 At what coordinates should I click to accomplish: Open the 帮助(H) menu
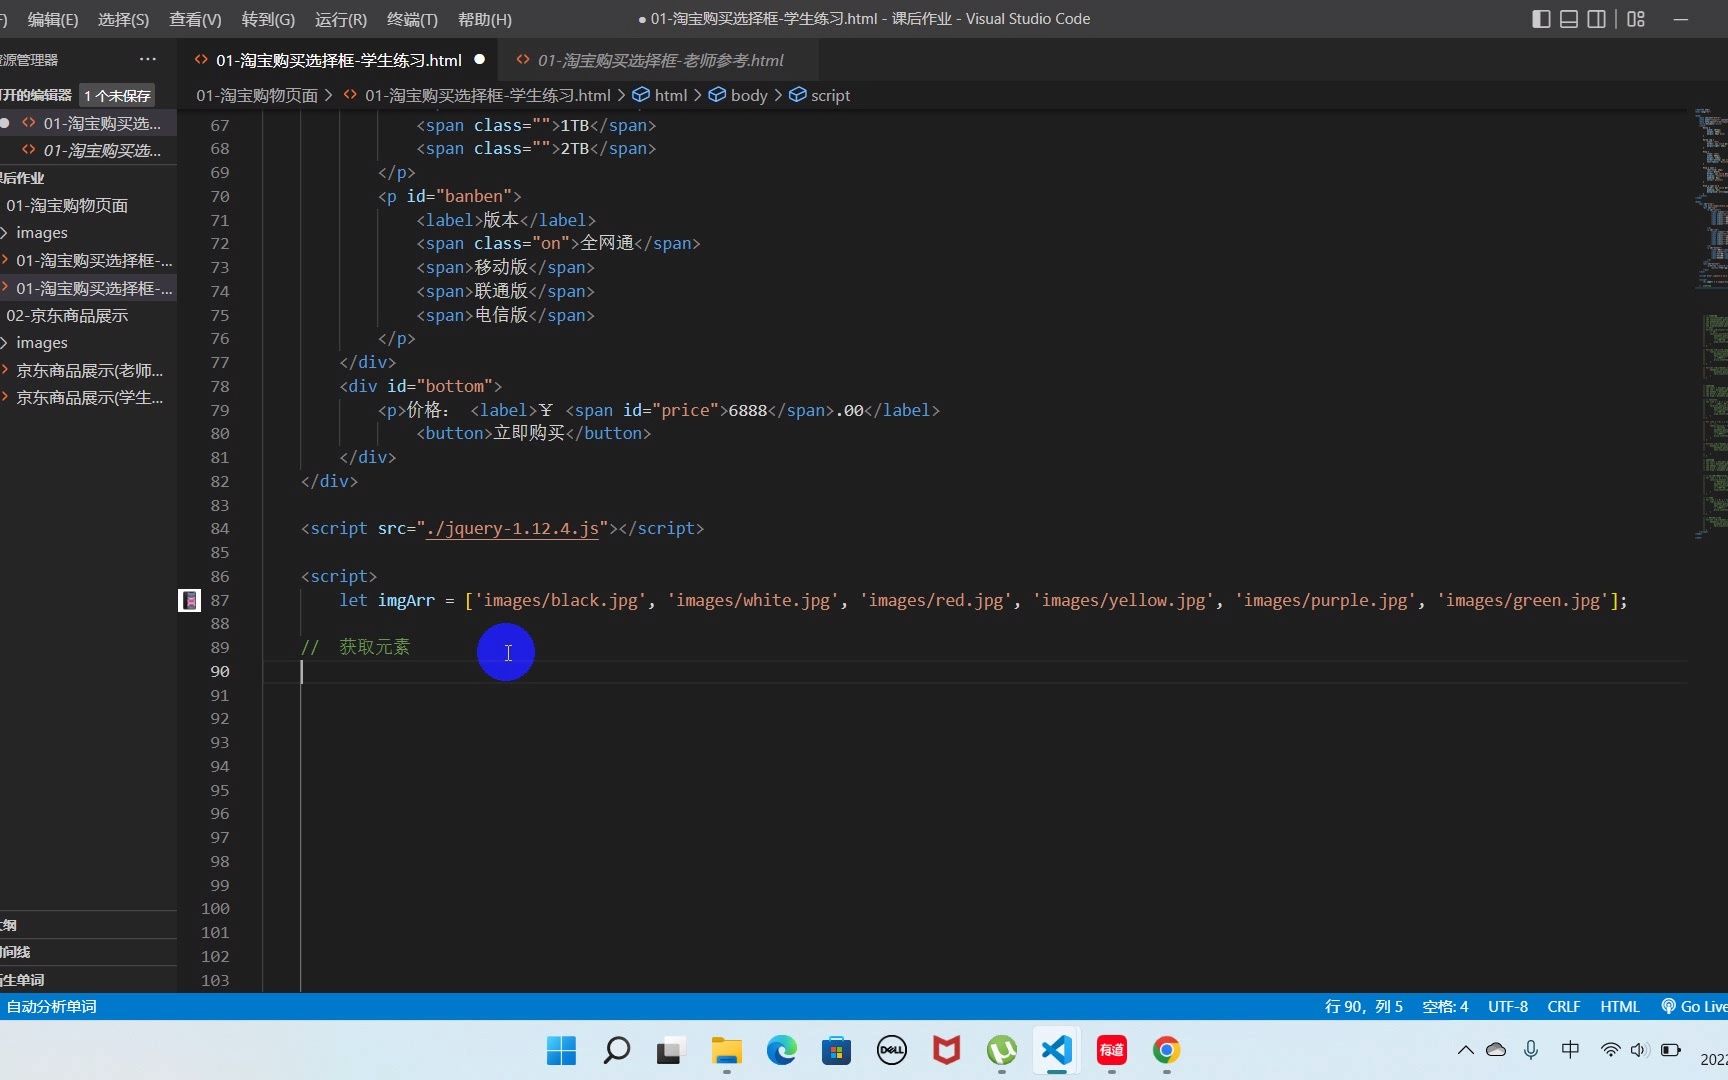click(484, 19)
